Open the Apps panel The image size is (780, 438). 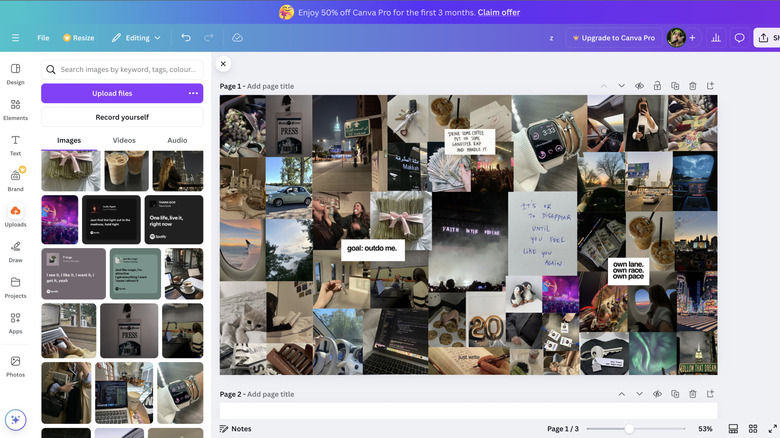coord(15,324)
